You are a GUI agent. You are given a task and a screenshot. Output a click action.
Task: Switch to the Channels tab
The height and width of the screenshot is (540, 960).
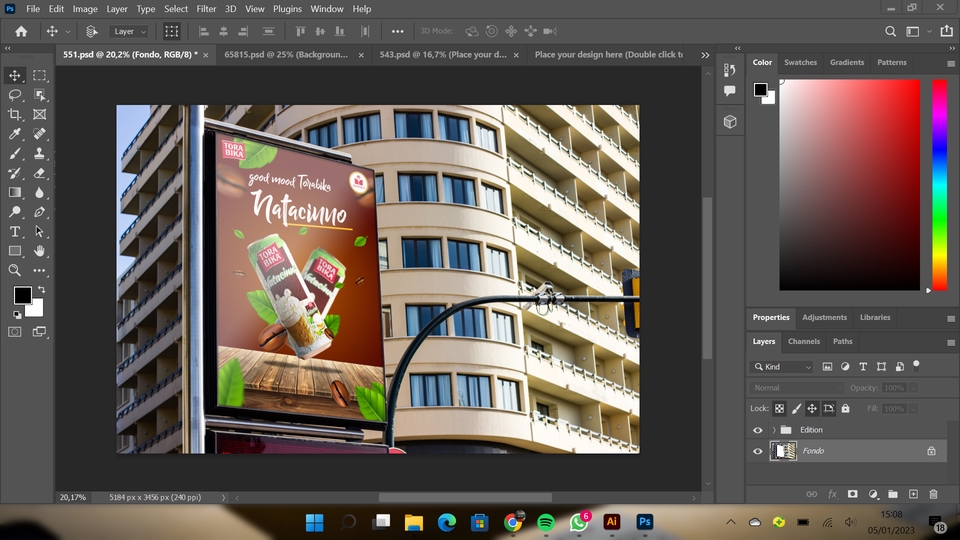point(803,342)
